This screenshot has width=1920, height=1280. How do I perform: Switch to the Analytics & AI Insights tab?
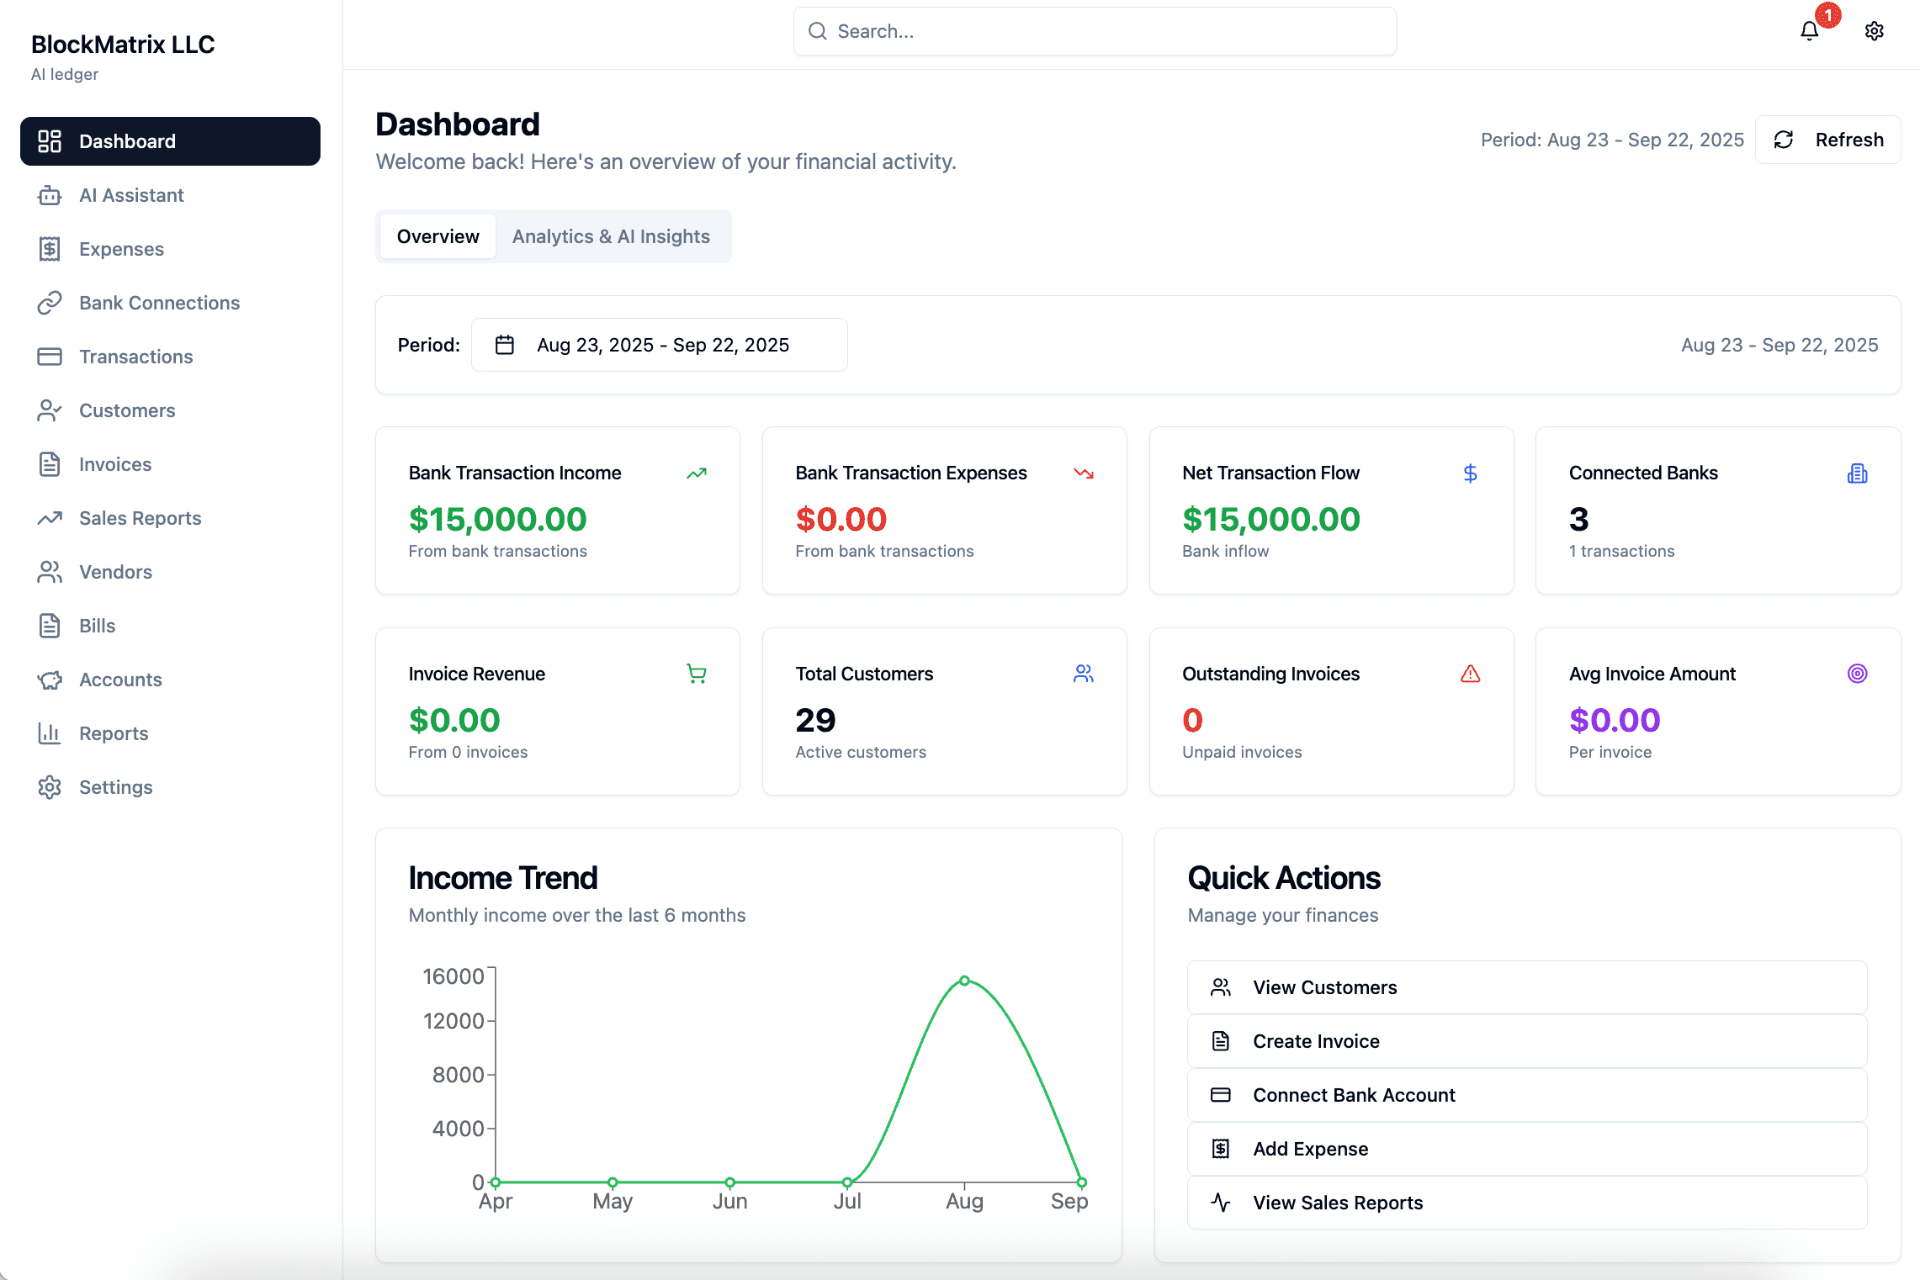[x=611, y=236]
